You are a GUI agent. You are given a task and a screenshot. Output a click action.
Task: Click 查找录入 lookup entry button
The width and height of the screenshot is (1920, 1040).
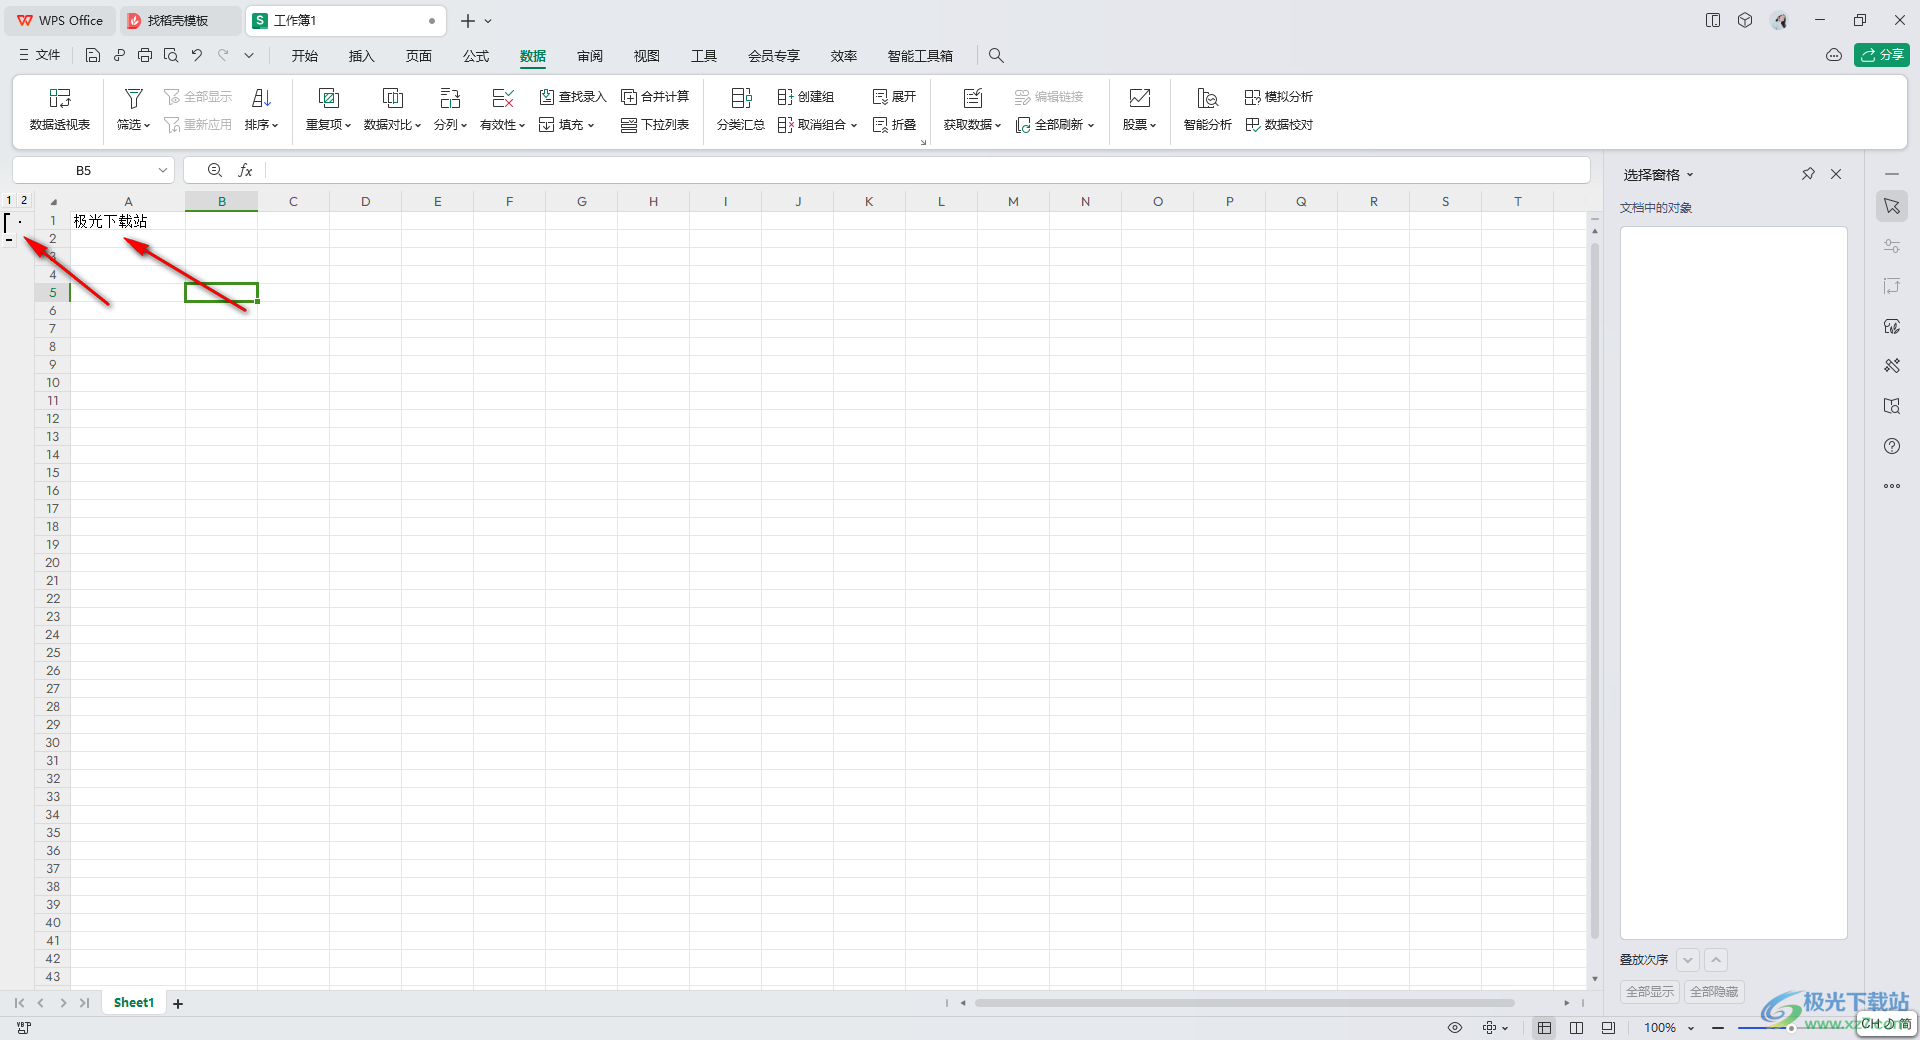[573, 97]
